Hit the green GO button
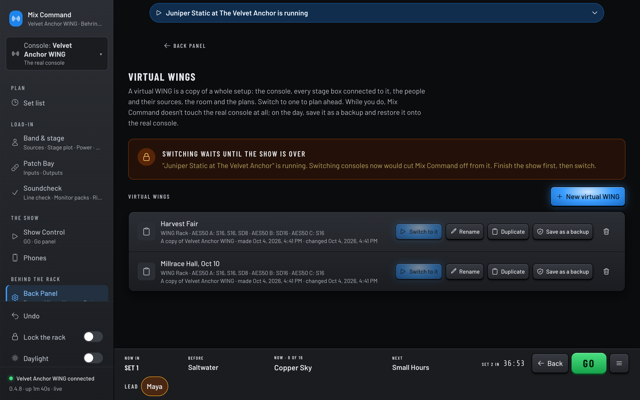The width and height of the screenshot is (640, 400). click(589, 363)
